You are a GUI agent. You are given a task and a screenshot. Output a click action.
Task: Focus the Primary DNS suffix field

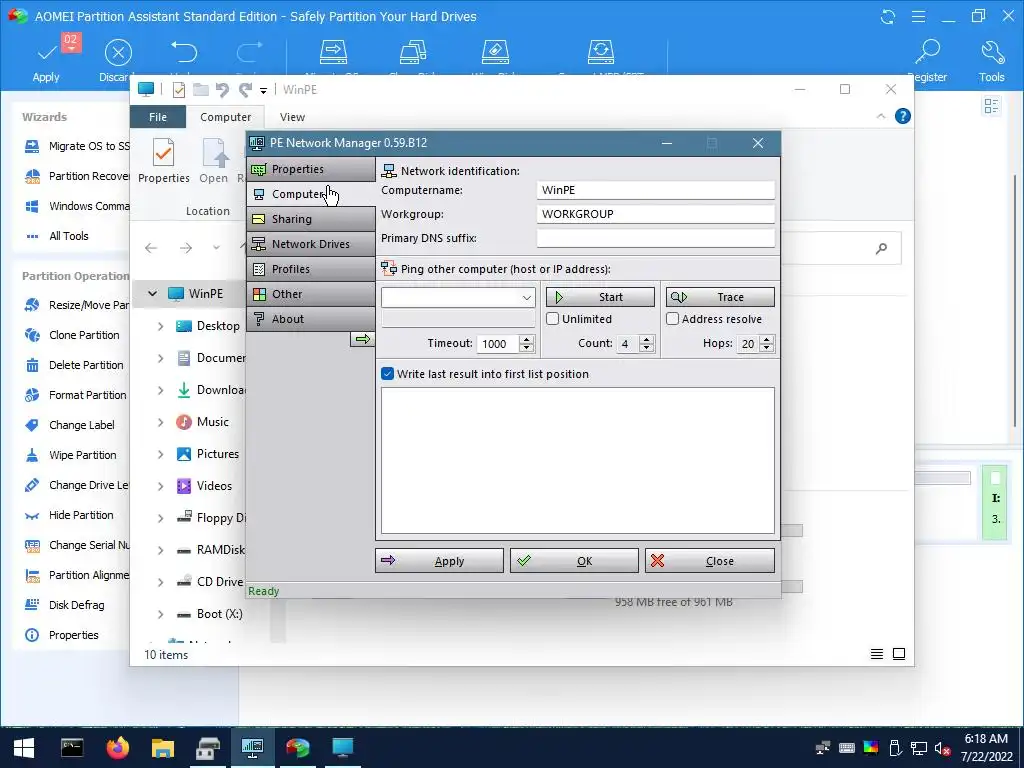656,238
